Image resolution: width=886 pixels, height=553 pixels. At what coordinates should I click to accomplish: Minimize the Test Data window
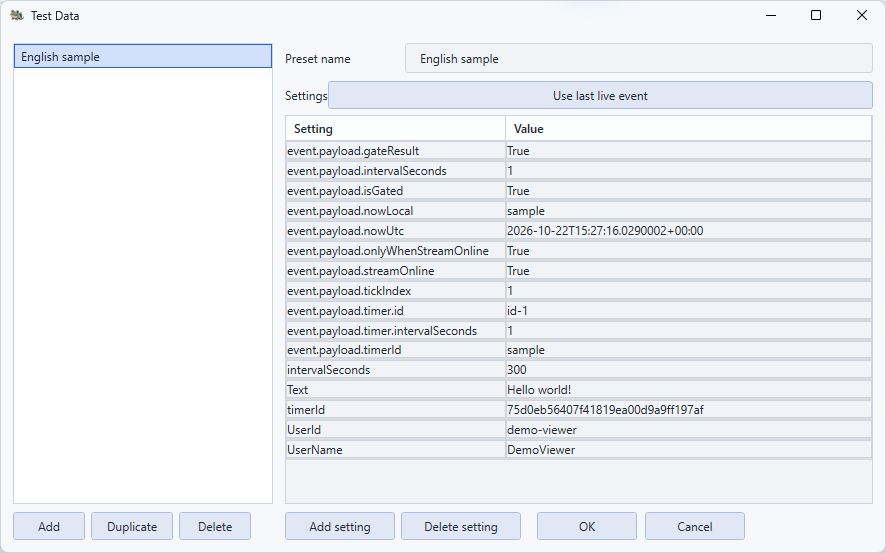(x=771, y=15)
